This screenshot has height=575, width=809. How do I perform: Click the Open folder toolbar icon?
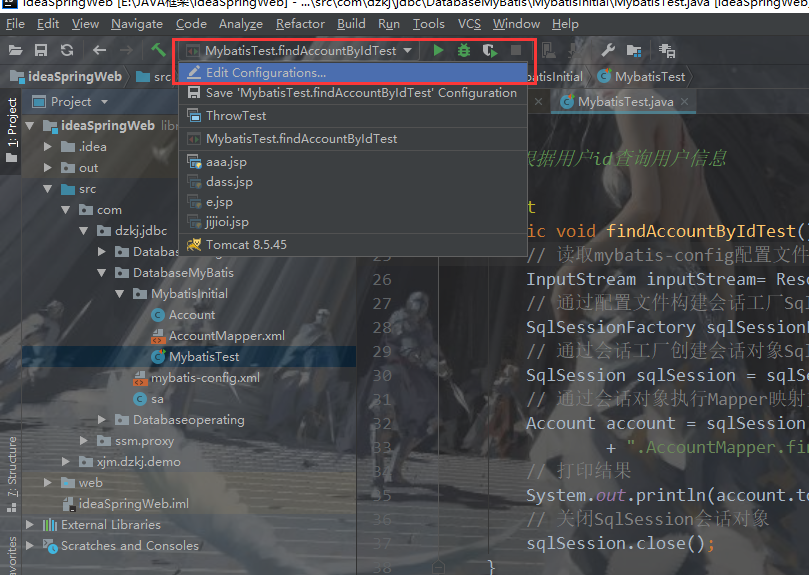pyautogui.click(x=15, y=51)
